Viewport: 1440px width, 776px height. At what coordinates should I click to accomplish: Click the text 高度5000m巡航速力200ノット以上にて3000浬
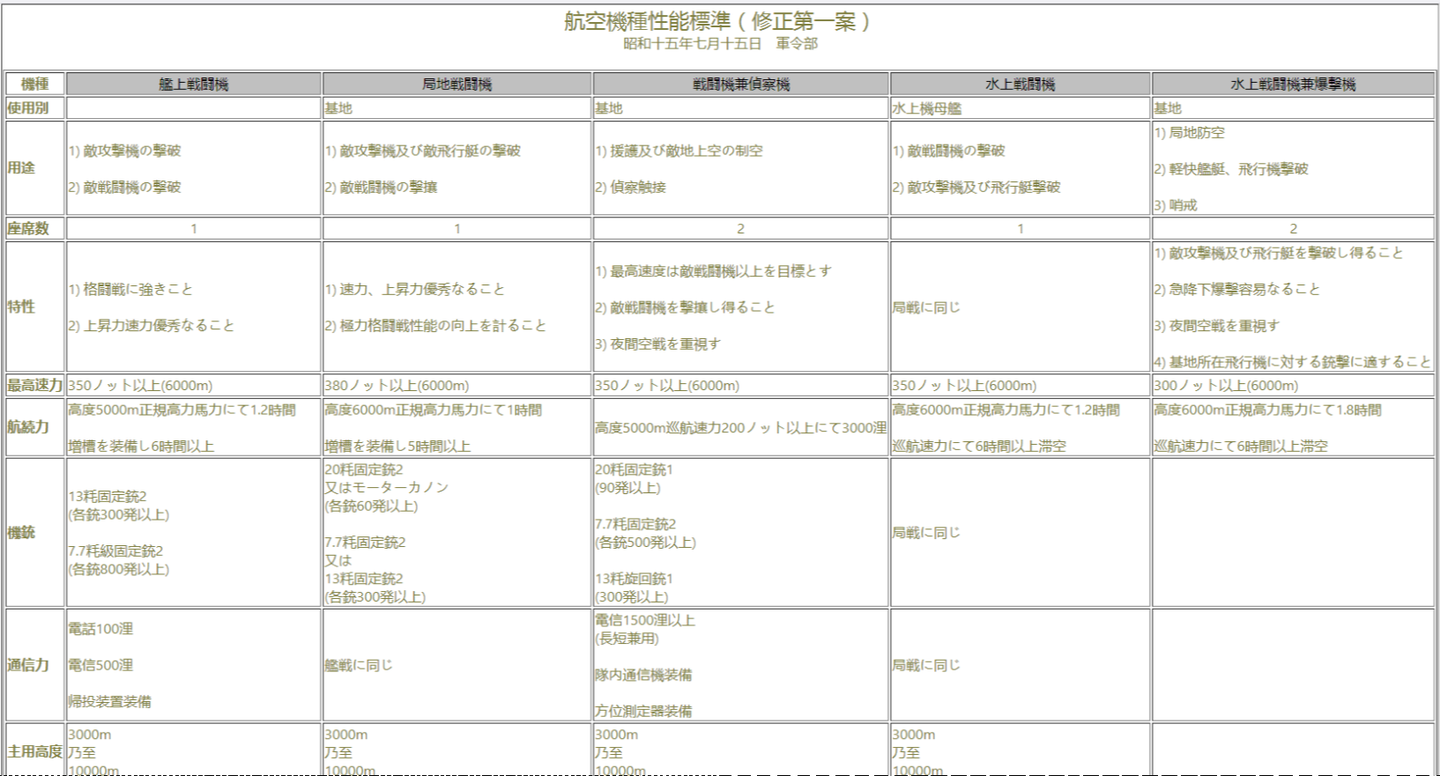tap(741, 427)
